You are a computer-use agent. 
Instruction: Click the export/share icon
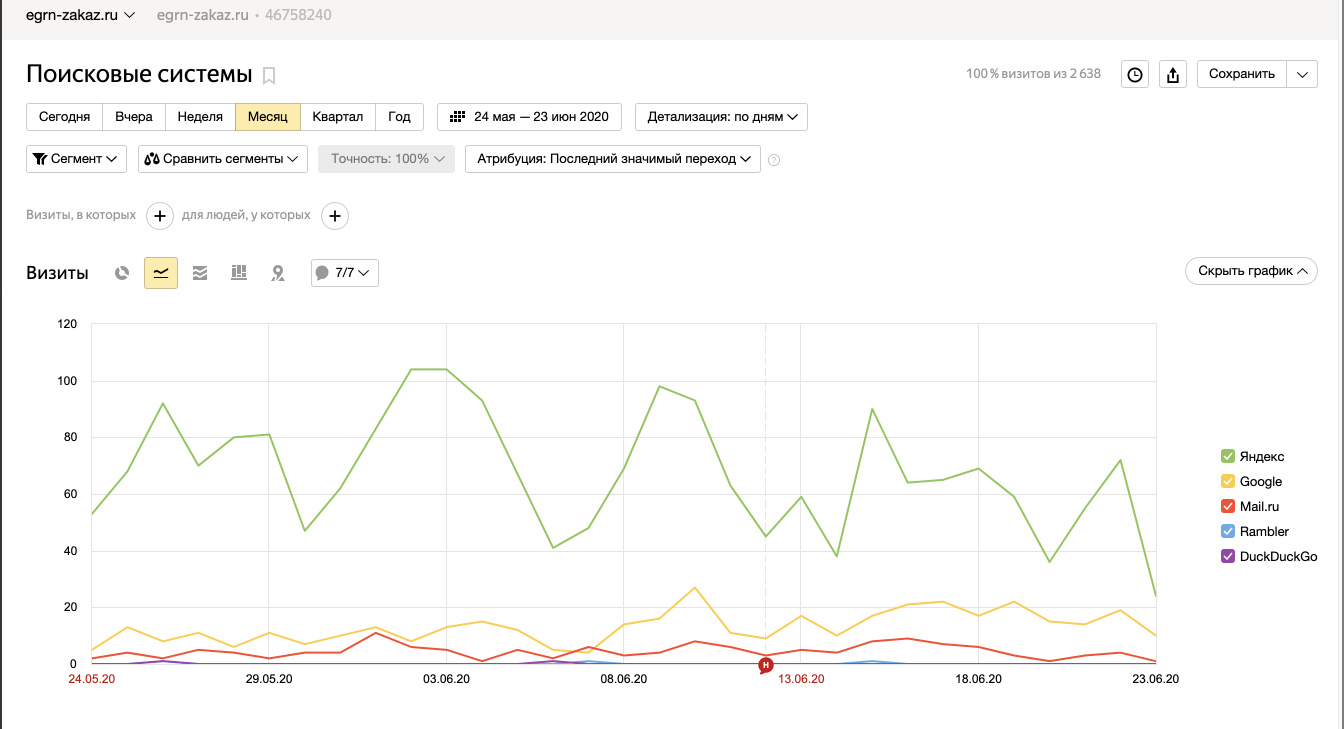click(x=1174, y=74)
